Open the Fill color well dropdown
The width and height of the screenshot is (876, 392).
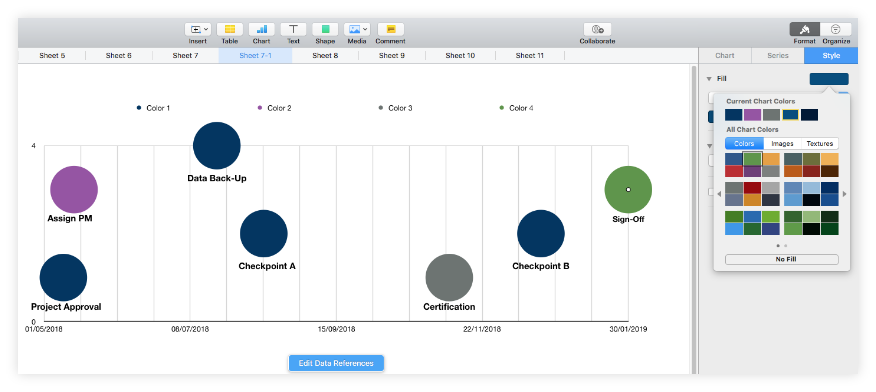click(x=829, y=79)
